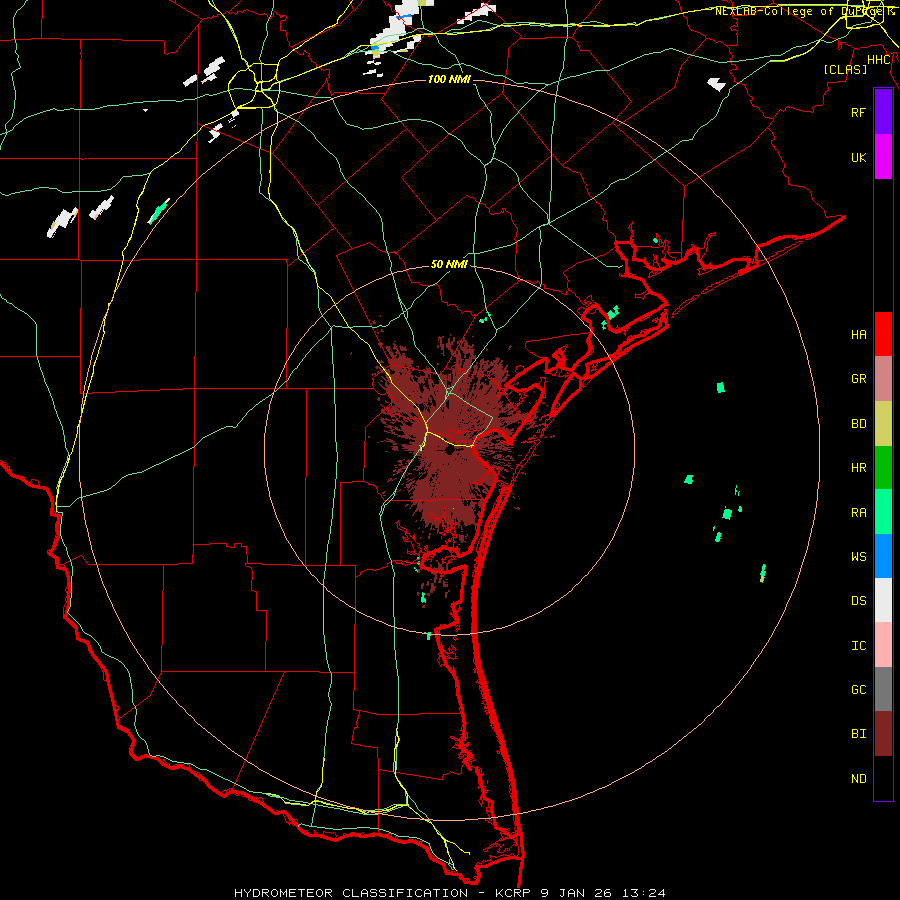Click the "BI" legend label
The height and width of the screenshot is (900, 900).
tap(858, 734)
